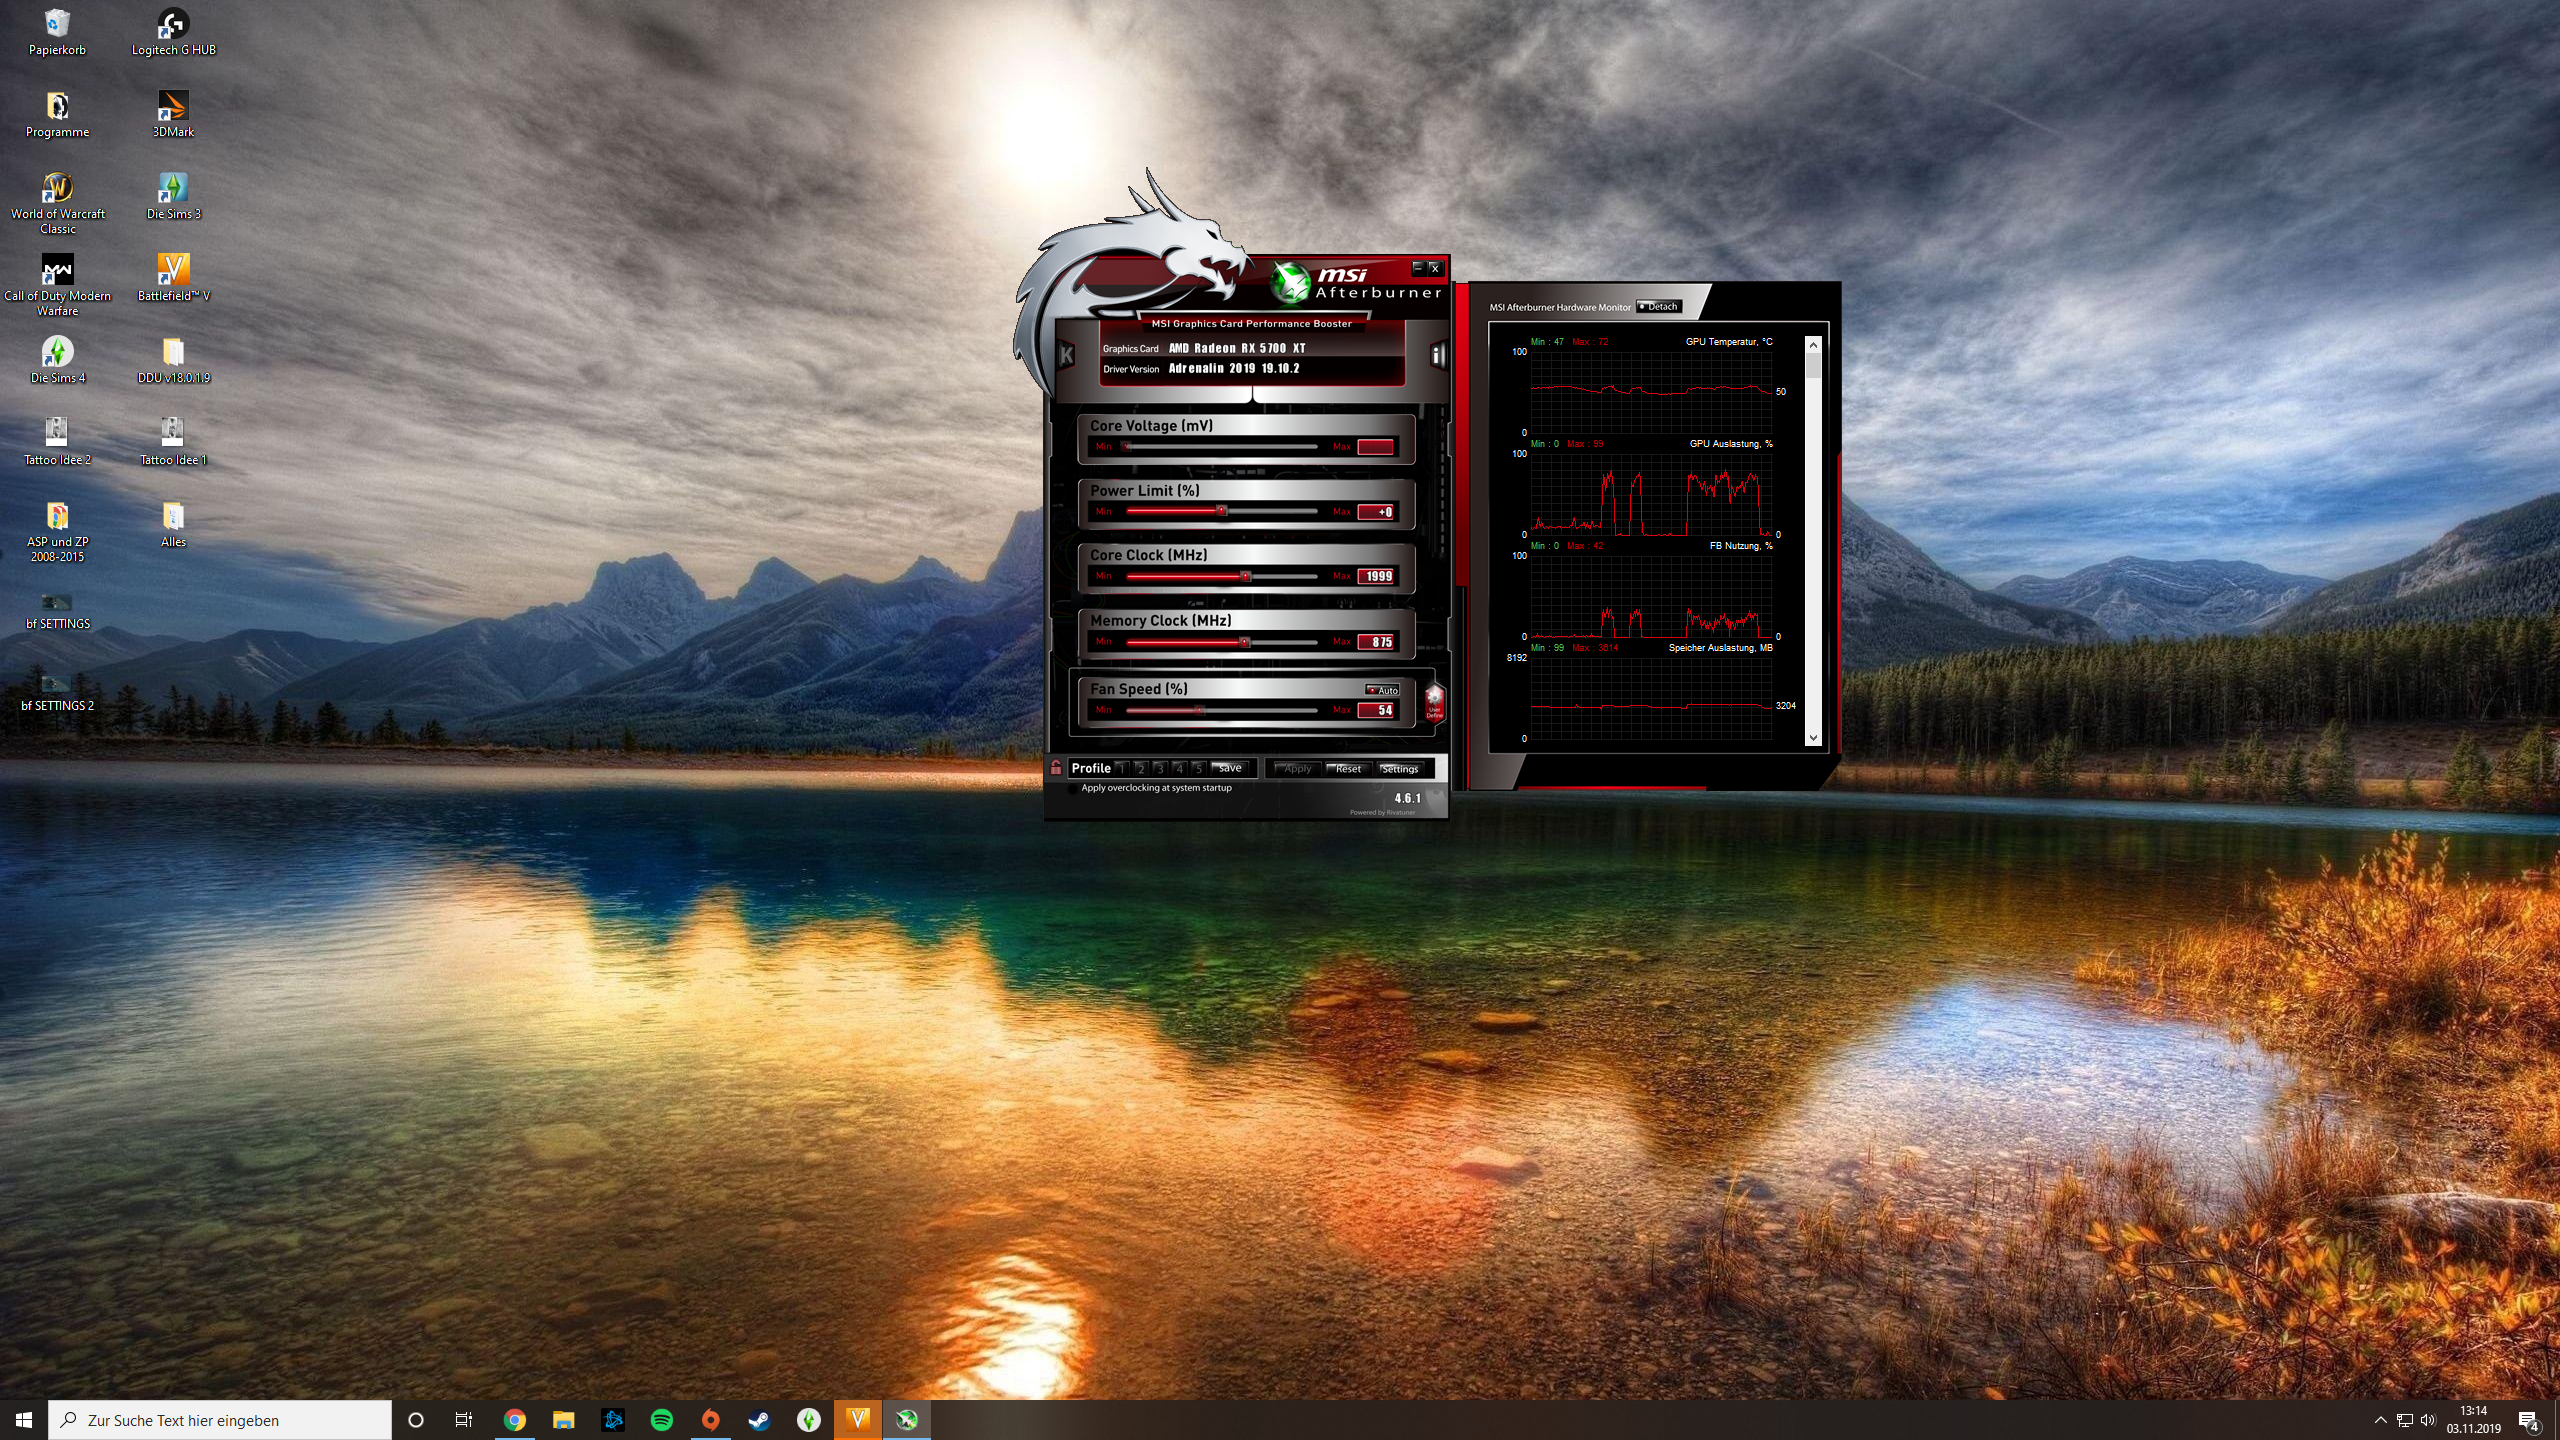Open the Kombustor K button
The height and width of the screenshot is (1440, 2560).
coord(1066,355)
